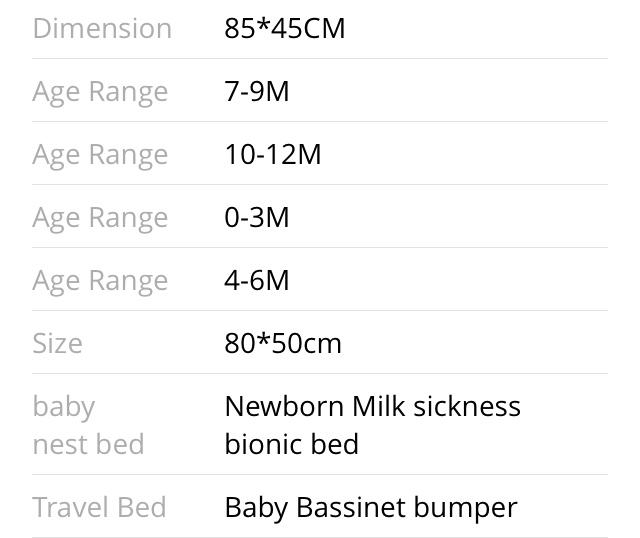Screen dimensions: 640x538
Task: Click the Dimension attribute label
Action: [x=102, y=28]
